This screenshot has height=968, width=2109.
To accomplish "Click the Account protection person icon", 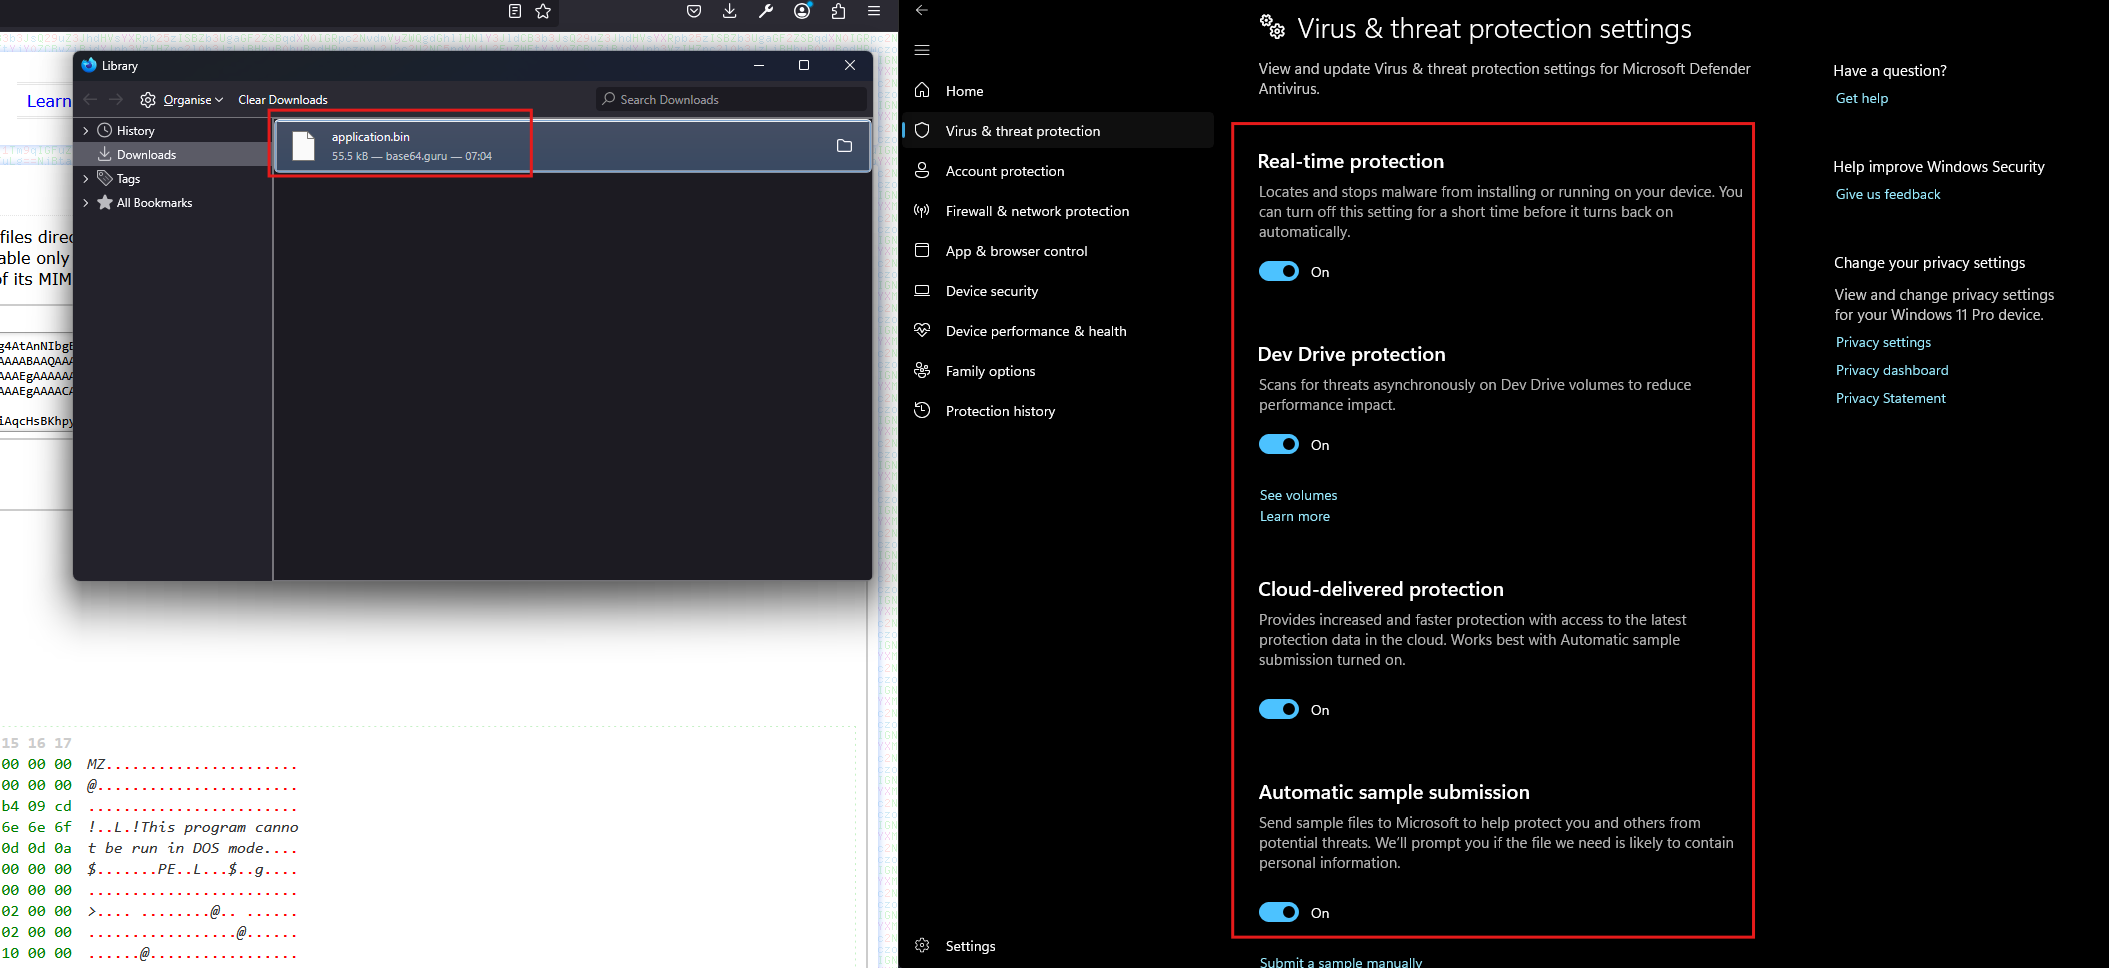I will (x=922, y=170).
